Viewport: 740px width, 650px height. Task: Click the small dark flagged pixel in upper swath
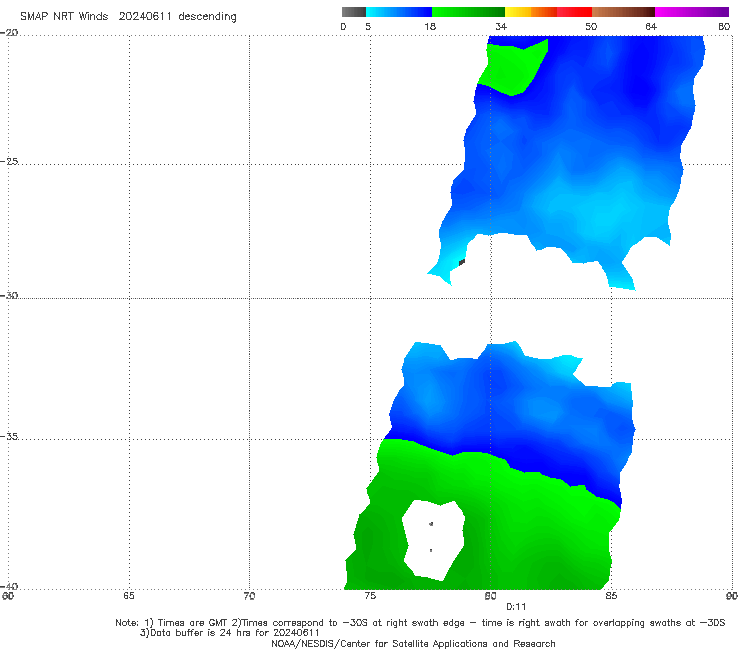pos(462,262)
